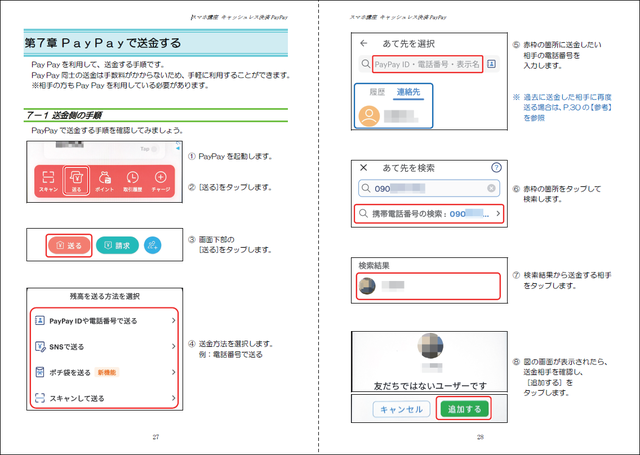Image resolution: width=640 pixels, height=455 pixels.
Task: Close あて先を検索 with the X icon
Action: [x=364, y=167]
